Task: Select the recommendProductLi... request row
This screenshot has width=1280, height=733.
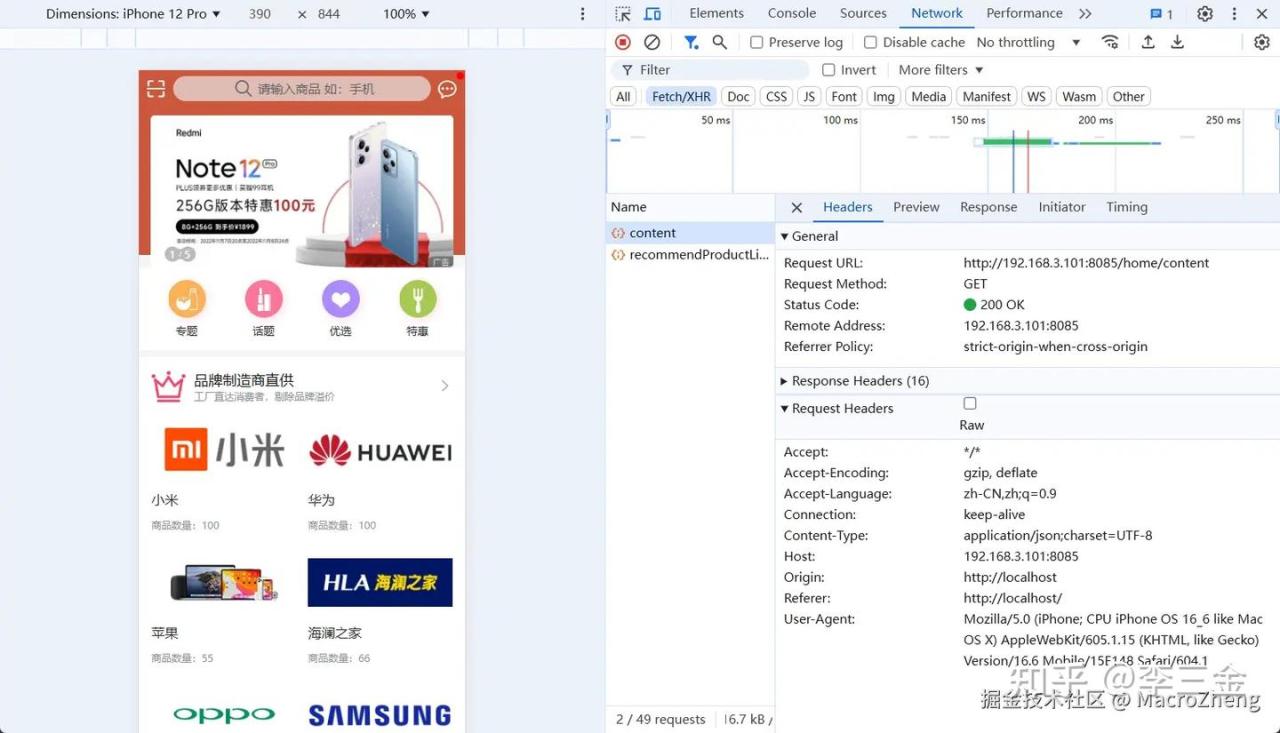Action: pyautogui.click(x=690, y=255)
